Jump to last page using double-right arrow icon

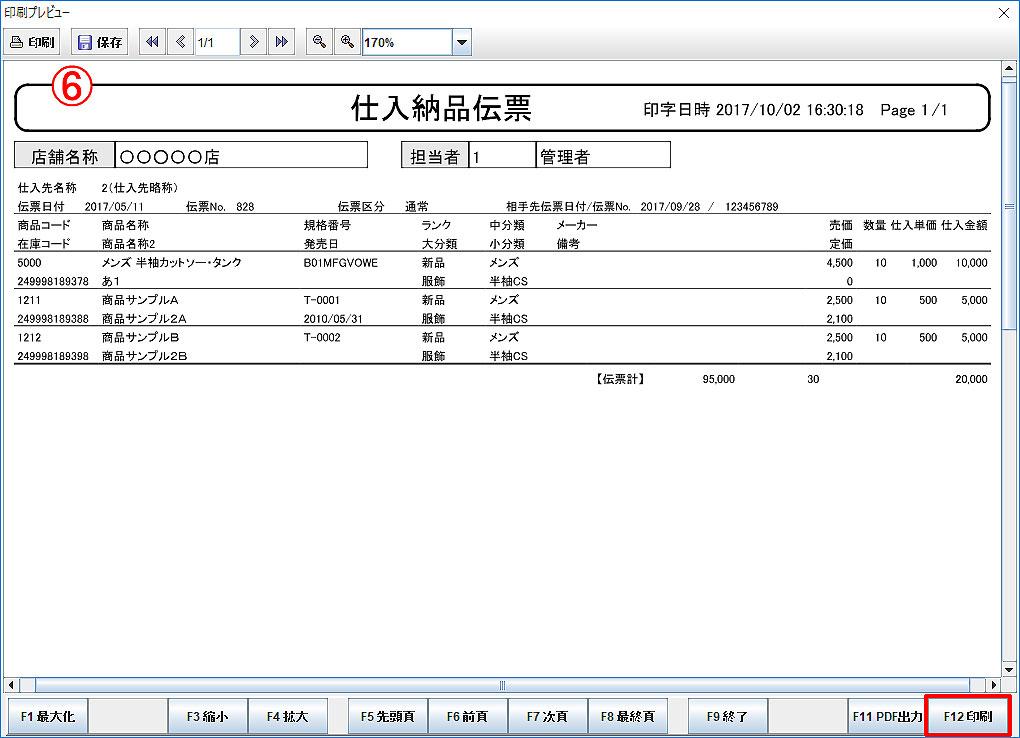(281, 42)
